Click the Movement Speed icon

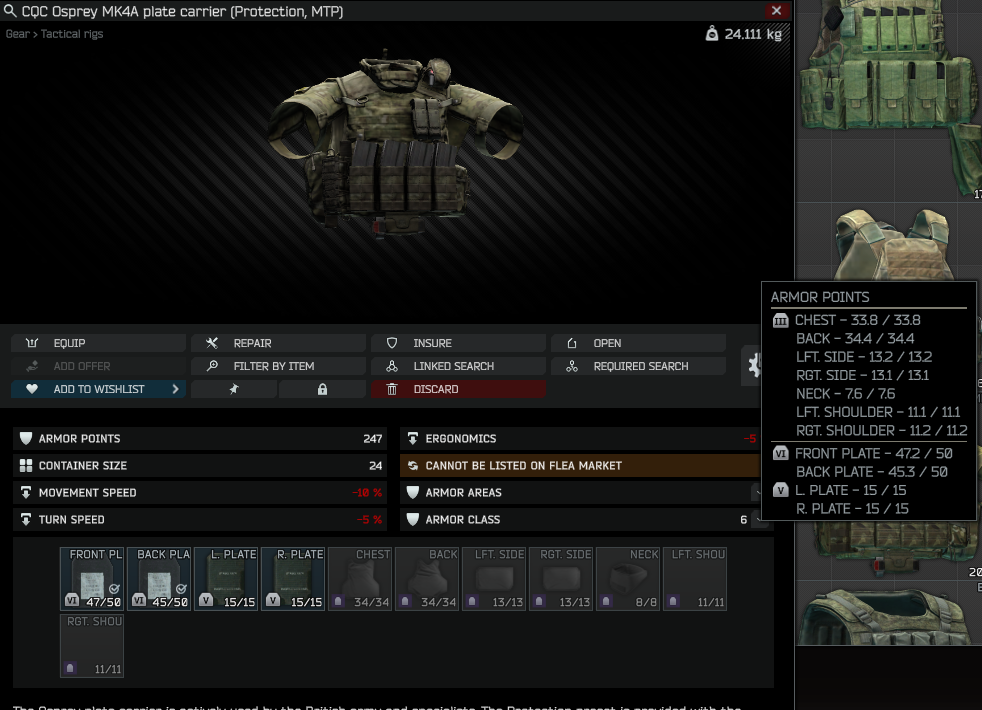pyautogui.click(x=26, y=492)
